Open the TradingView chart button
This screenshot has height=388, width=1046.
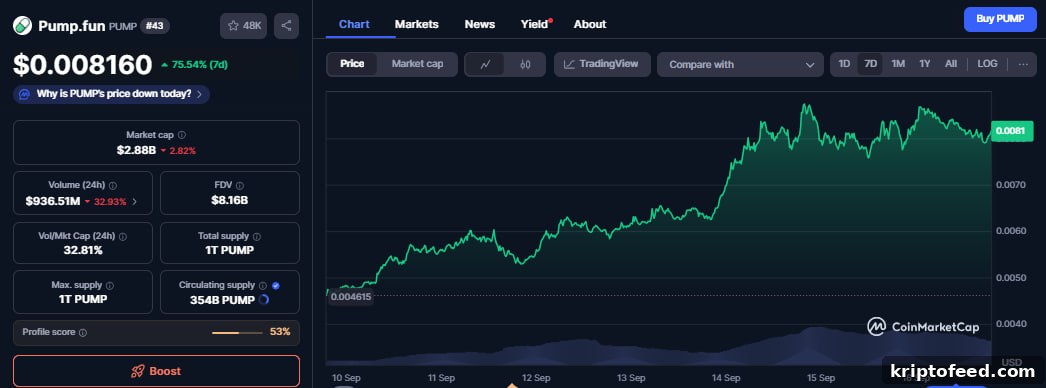602,65
